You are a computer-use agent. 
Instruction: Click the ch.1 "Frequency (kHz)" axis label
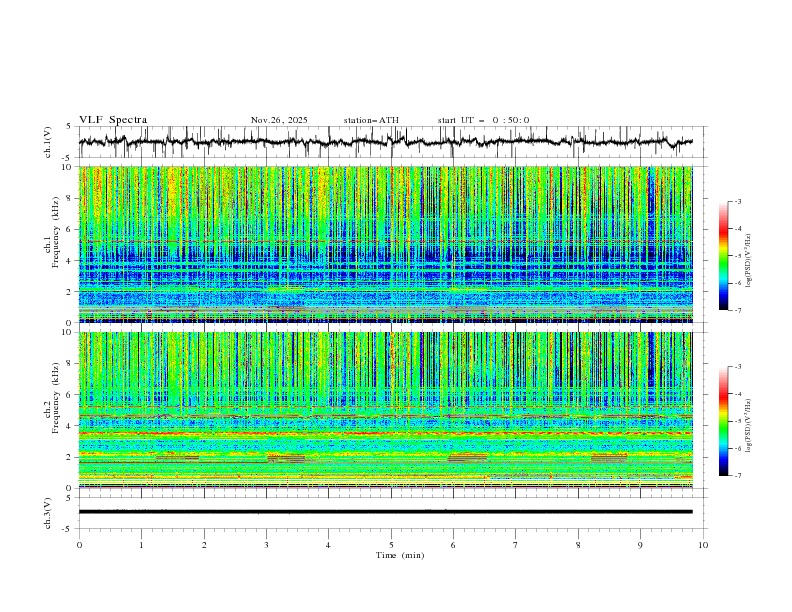tap(56, 232)
